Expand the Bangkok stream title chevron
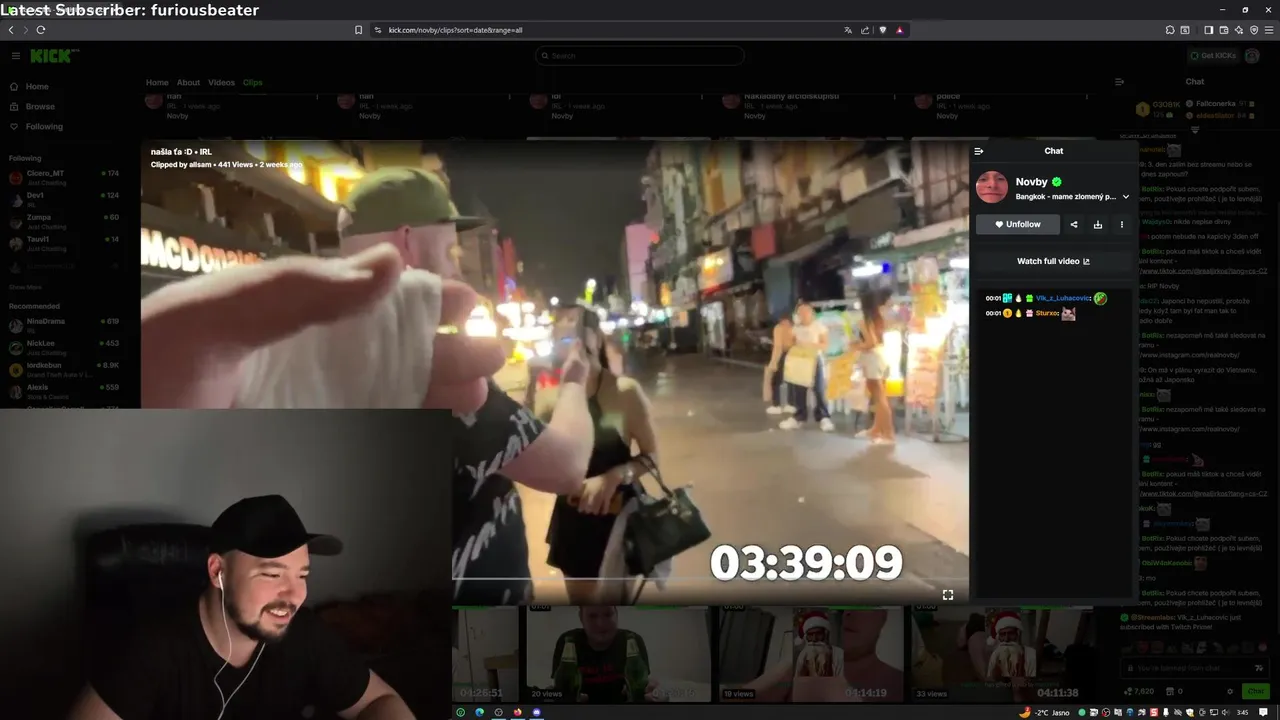 click(1126, 197)
